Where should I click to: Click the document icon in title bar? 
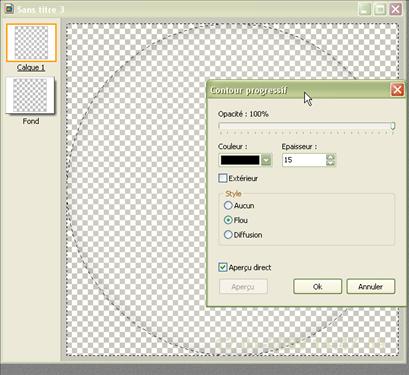pyautogui.click(x=8, y=9)
